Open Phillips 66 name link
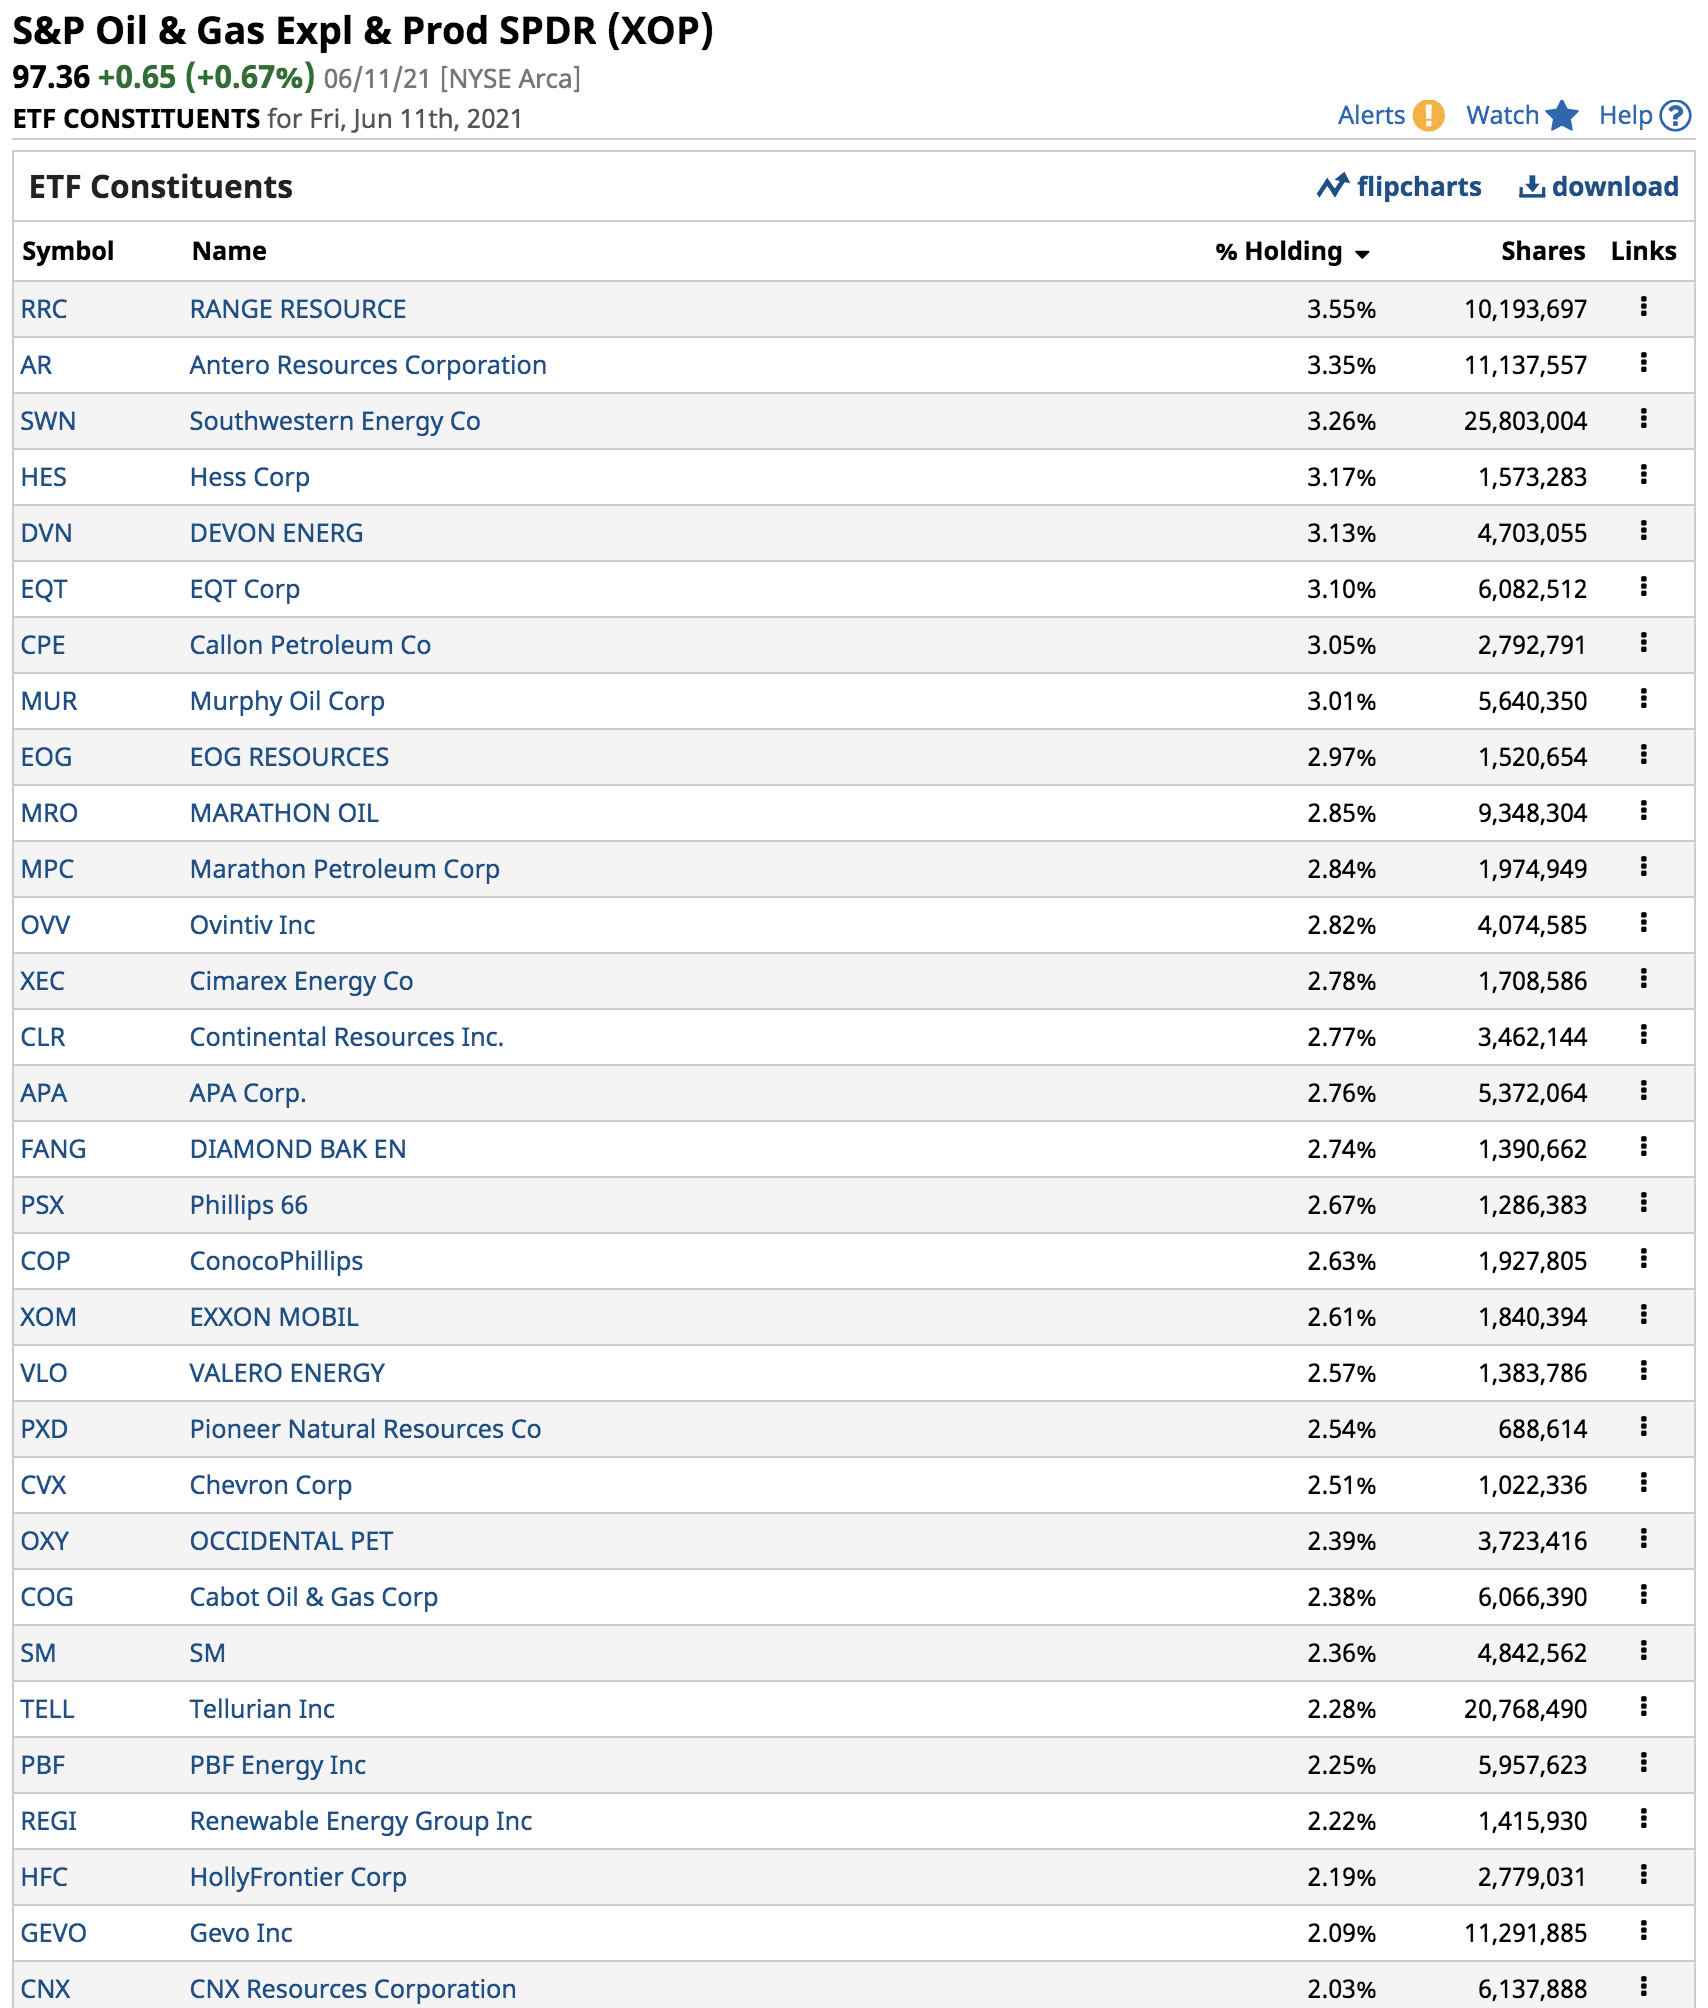Screen dimensions: 1708x2008 coord(249,1205)
